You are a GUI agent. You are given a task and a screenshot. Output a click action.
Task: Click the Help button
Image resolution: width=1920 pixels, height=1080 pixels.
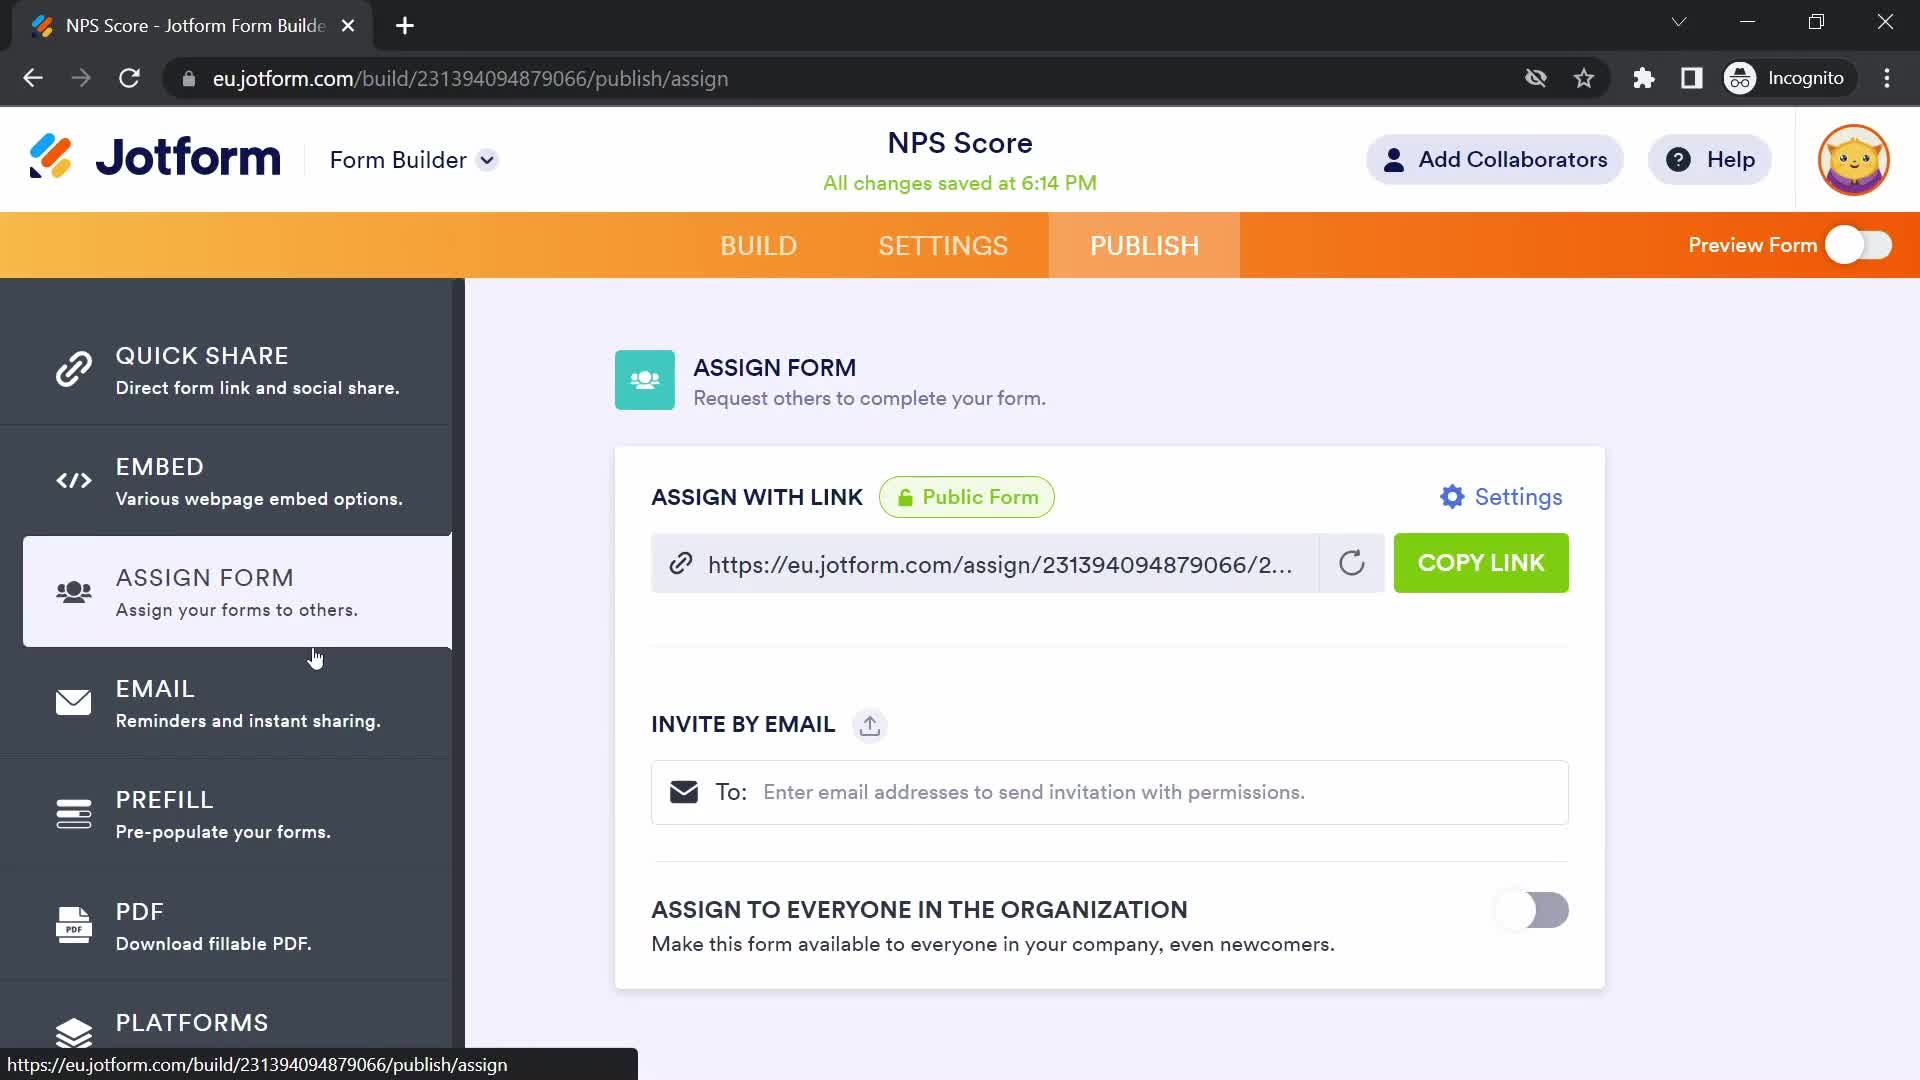click(x=1713, y=160)
